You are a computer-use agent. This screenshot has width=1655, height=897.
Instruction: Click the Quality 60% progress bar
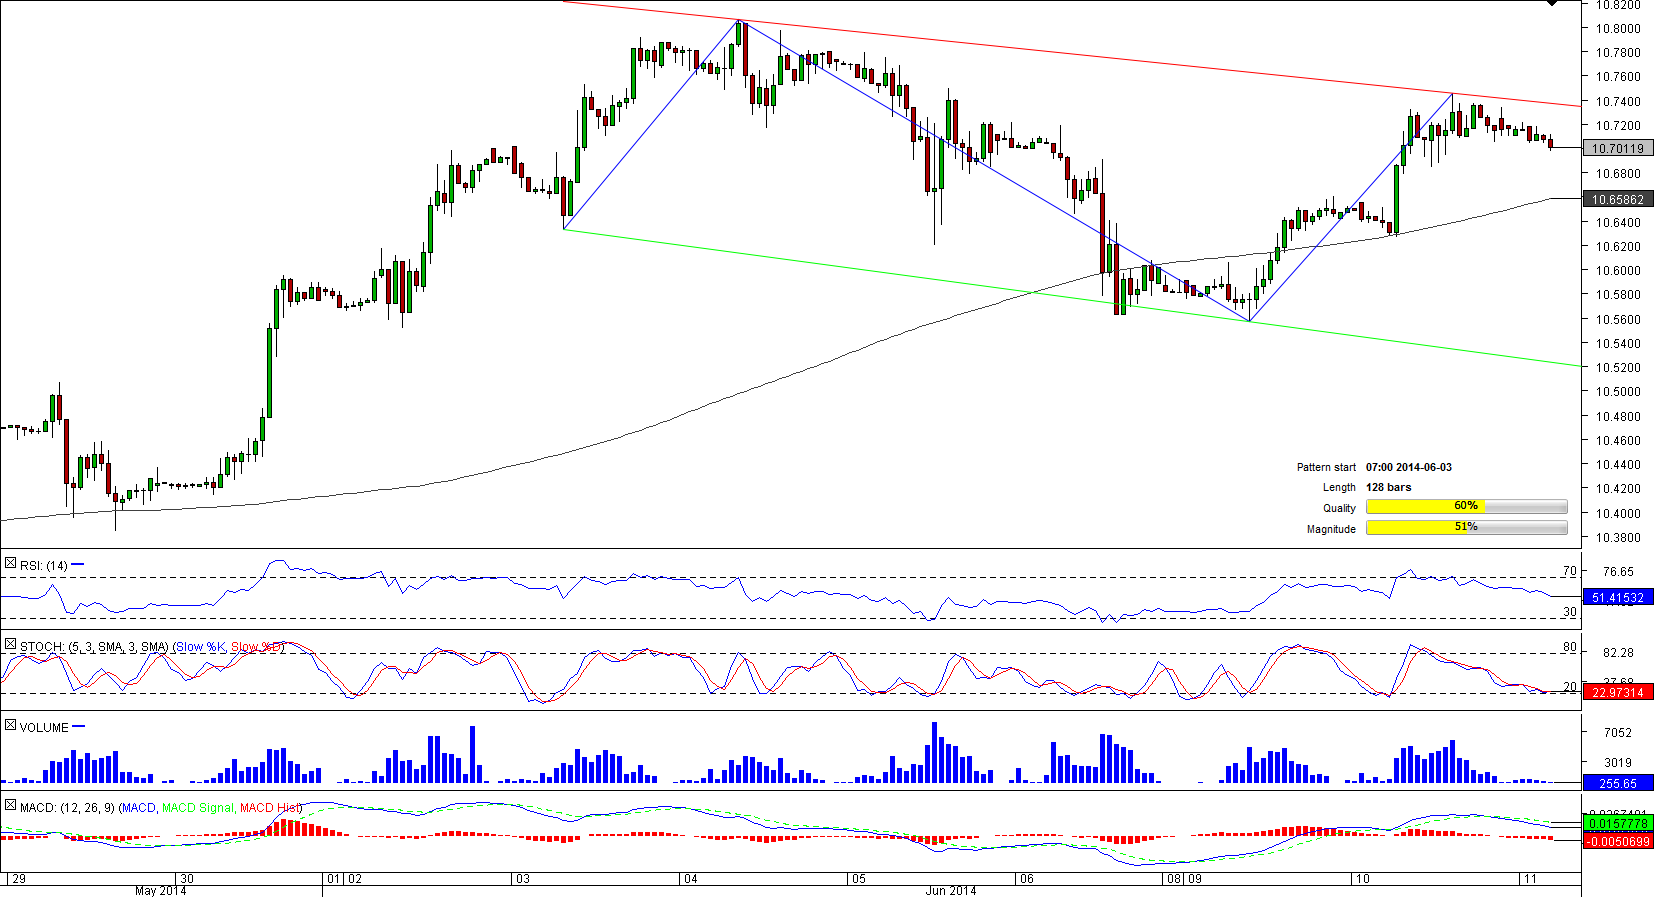point(1466,507)
